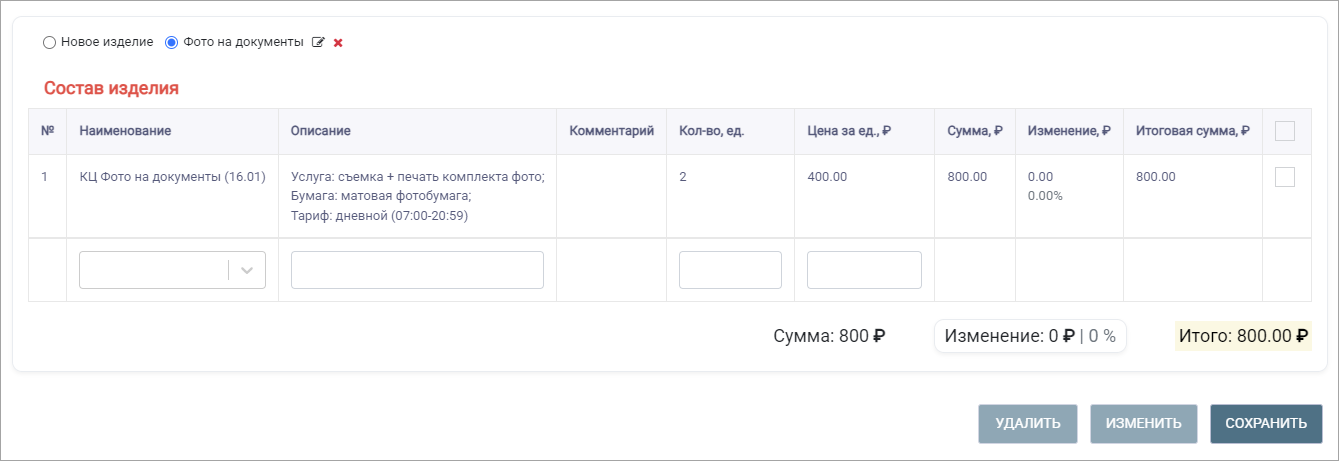The image size is (1339, 461).
Task: Click the Наименование column header
Action: click(x=125, y=131)
